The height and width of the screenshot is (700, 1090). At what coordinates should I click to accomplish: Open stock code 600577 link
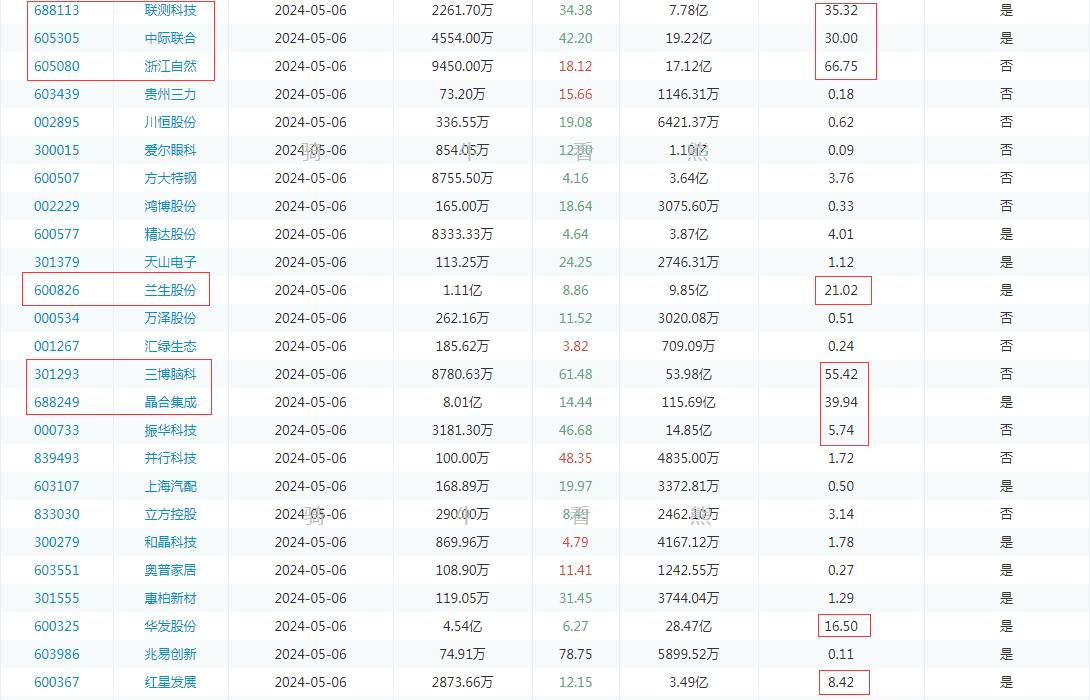coord(56,235)
